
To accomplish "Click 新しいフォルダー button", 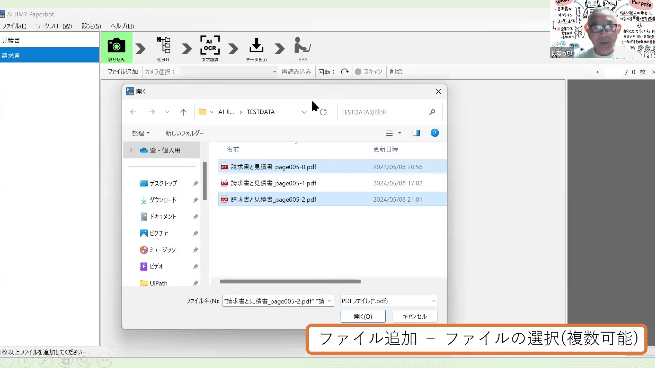I will point(184,133).
